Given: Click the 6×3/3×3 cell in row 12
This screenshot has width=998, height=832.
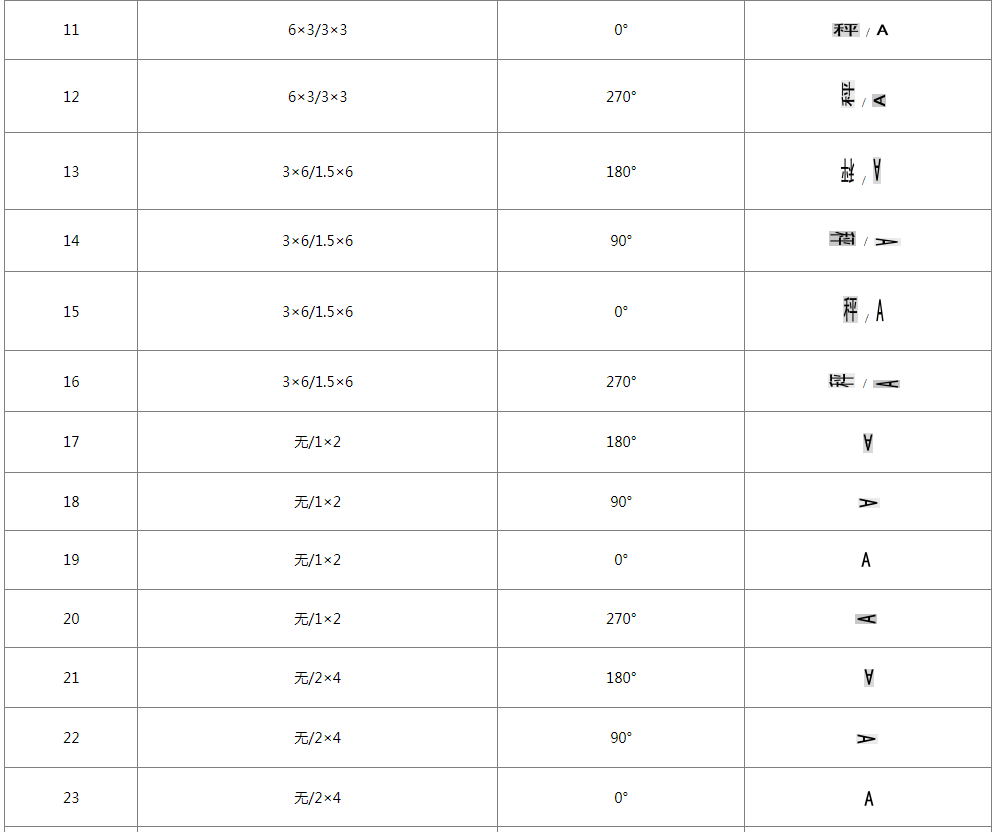Looking at the screenshot, I should tap(317, 97).
